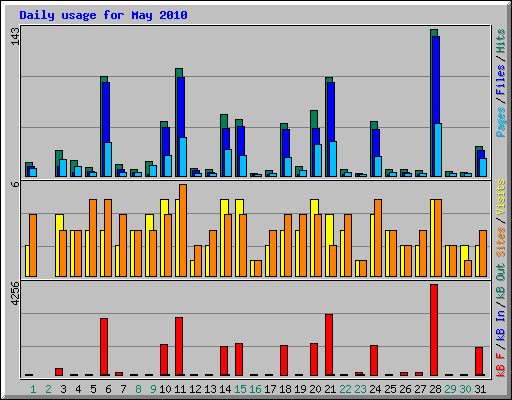Click the 4256 axis maximum label
This screenshot has height=400, width=512.
pyautogui.click(x=15, y=293)
